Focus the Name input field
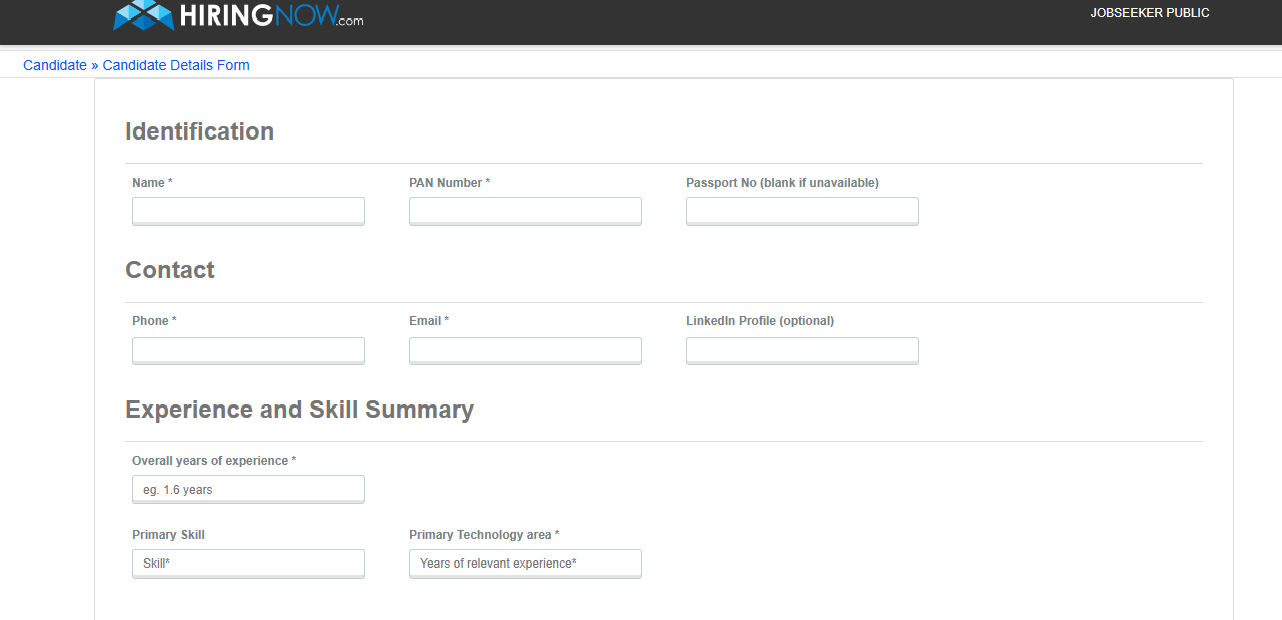Viewport: 1282px width, 620px height. [x=248, y=211]
